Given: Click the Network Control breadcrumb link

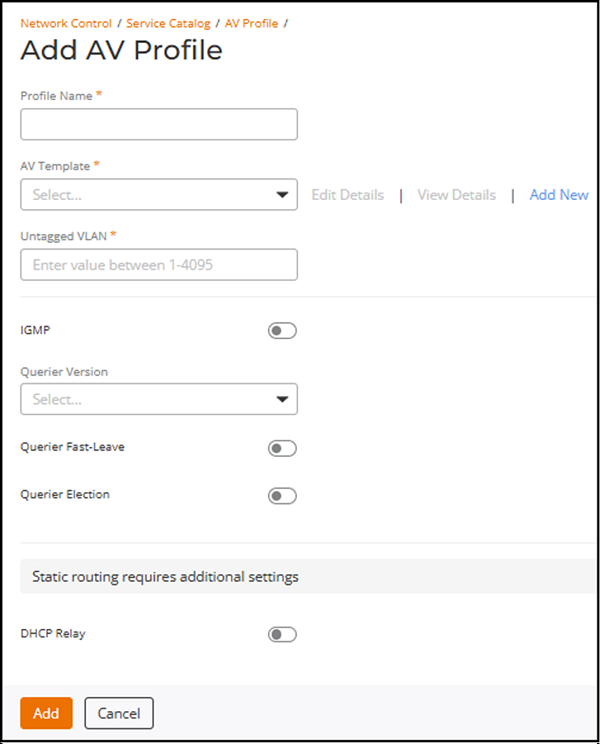Looking at the screenshot, I should (66, 23).
